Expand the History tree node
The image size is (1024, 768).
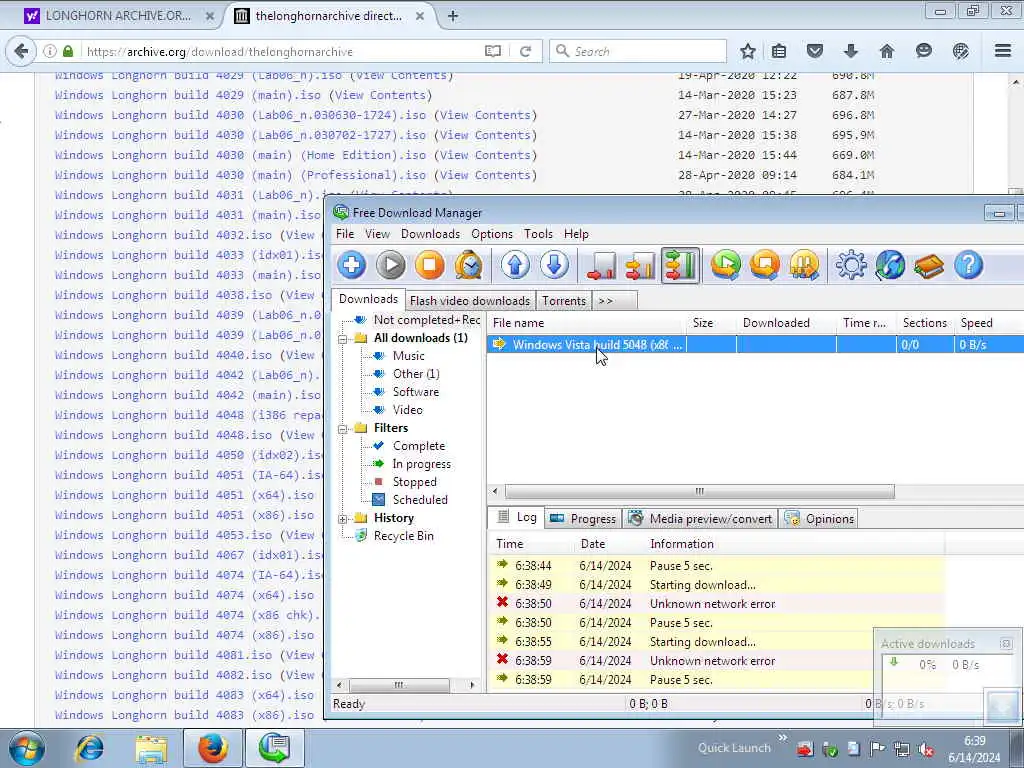pyautogui.click(x=342, y=519)
